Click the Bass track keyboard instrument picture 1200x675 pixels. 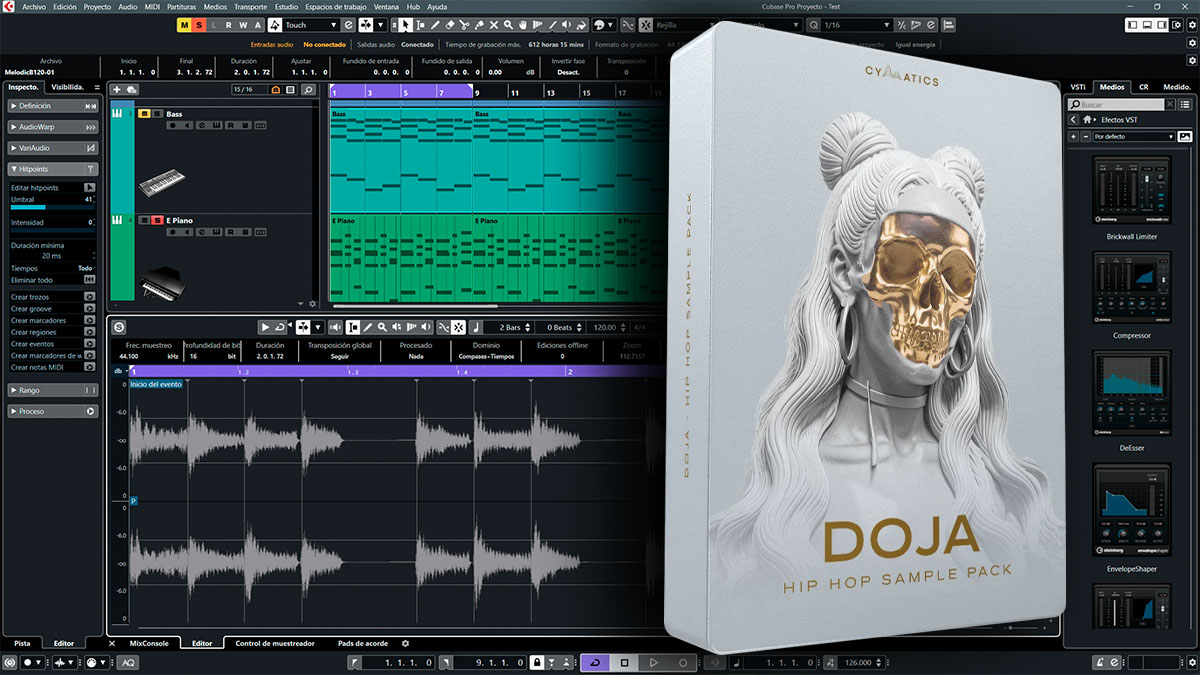pyautogui.click(x=161, y=182)
